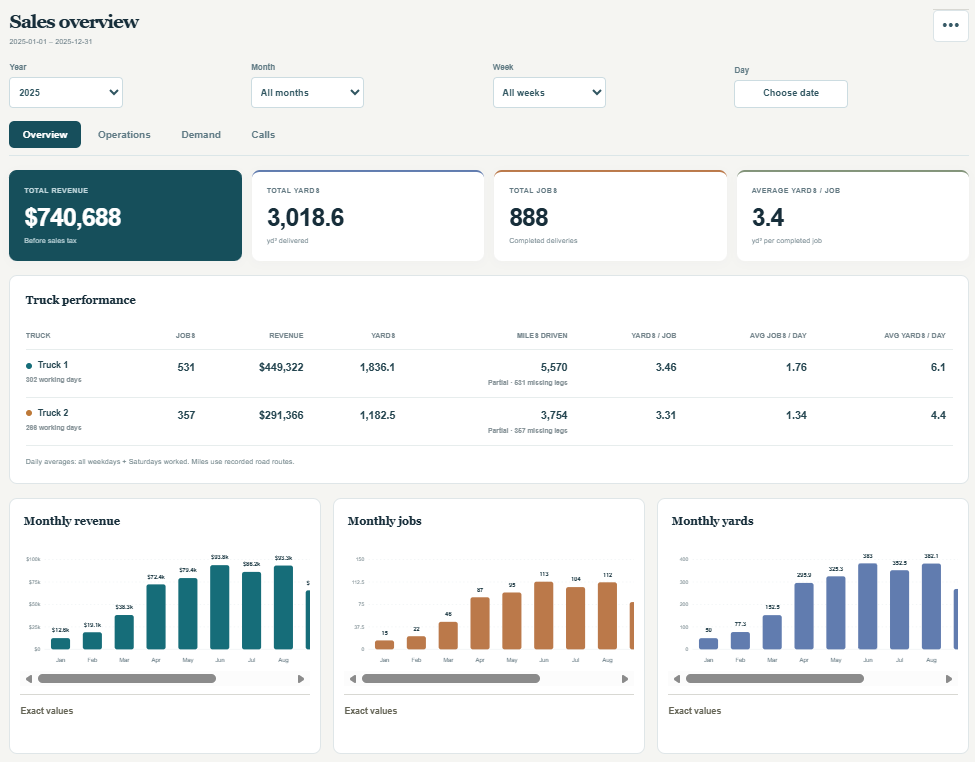Click the Truck 1 avg jobs/day value 1.76

pyautogui.click(x=796, y=368)
